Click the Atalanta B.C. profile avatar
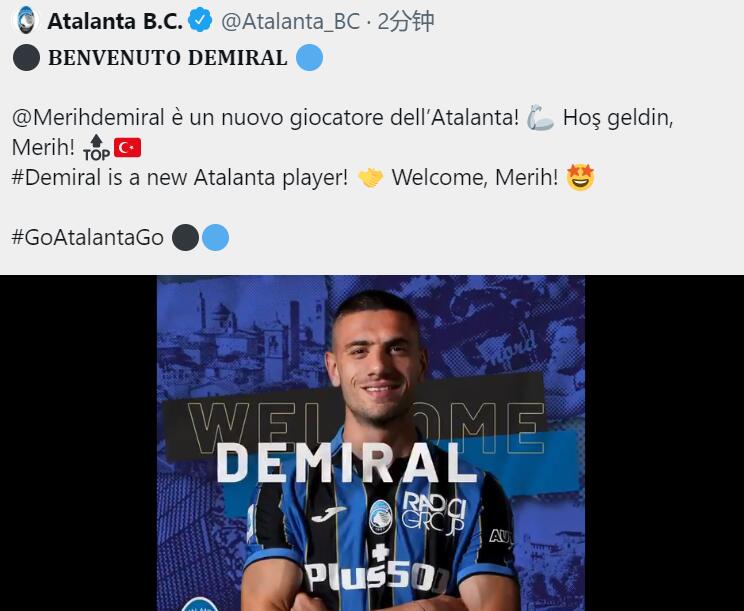Image resolution: width=744 pixels, height=611 pixels. tap(26, 20)
